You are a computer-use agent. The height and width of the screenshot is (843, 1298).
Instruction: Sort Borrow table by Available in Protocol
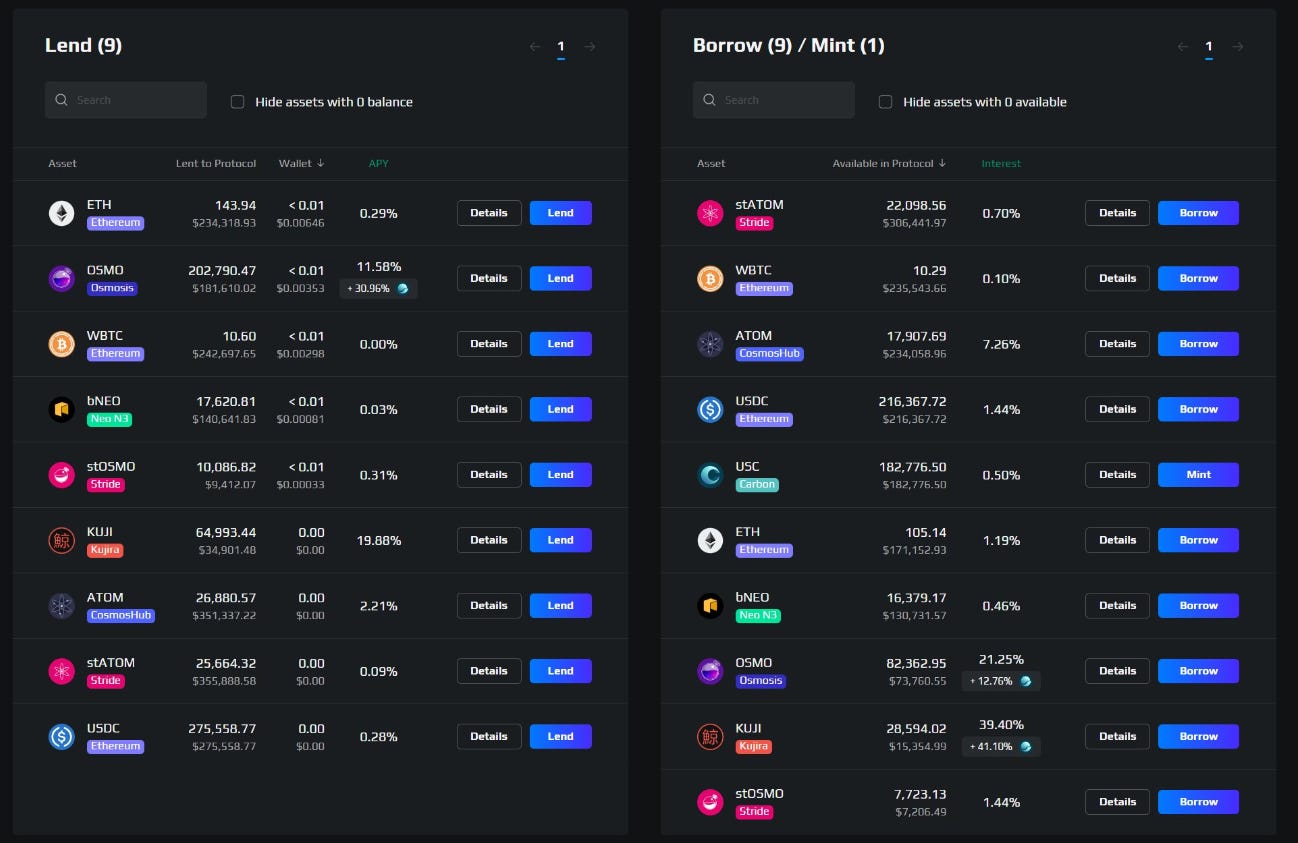click(889, 163)
